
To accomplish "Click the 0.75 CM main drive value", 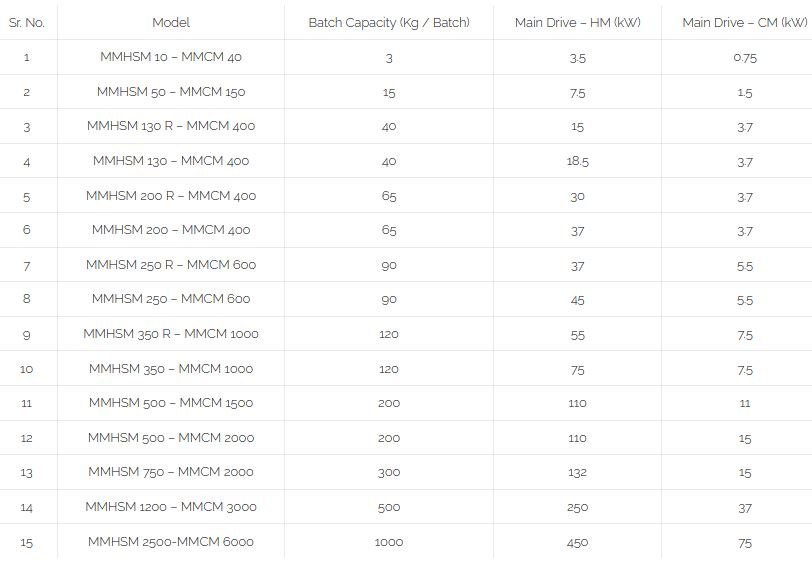I will 745,57.
